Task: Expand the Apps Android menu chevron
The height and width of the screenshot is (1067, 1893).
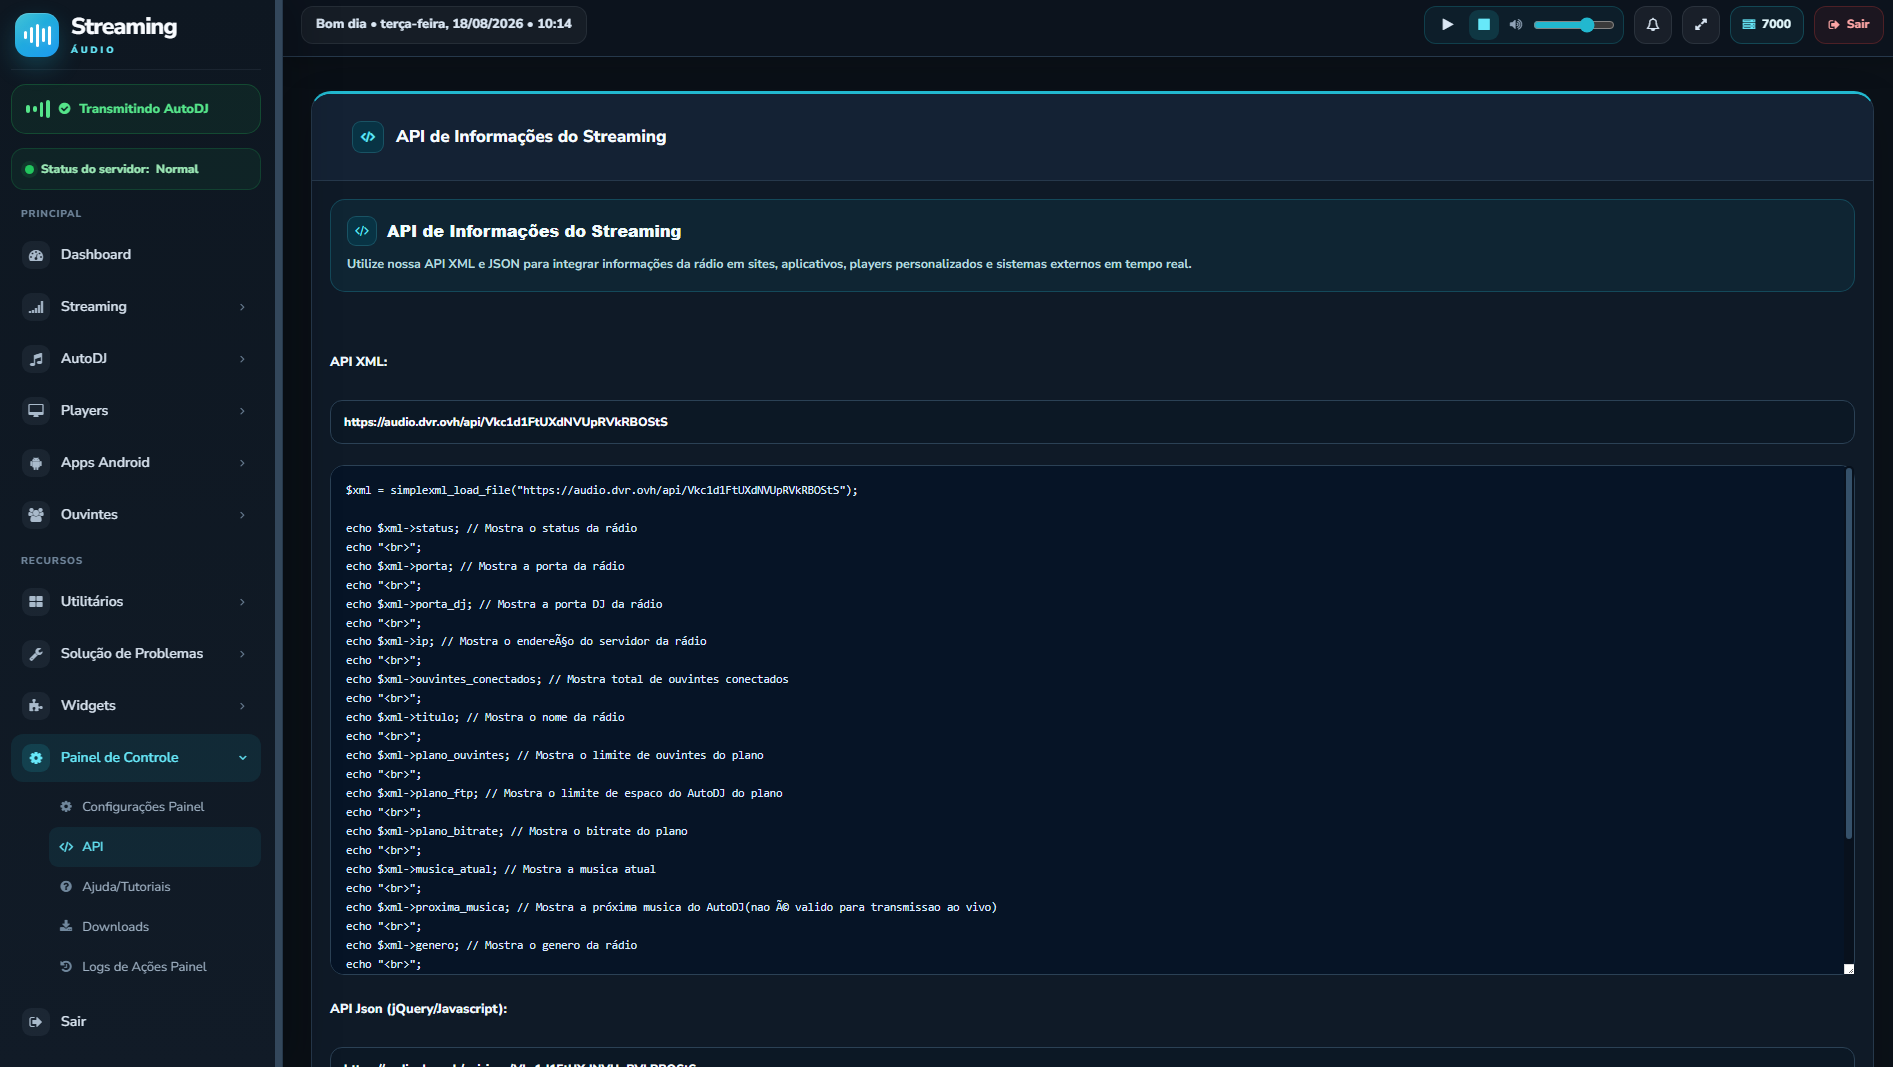Action: click(x=242, y=463)
